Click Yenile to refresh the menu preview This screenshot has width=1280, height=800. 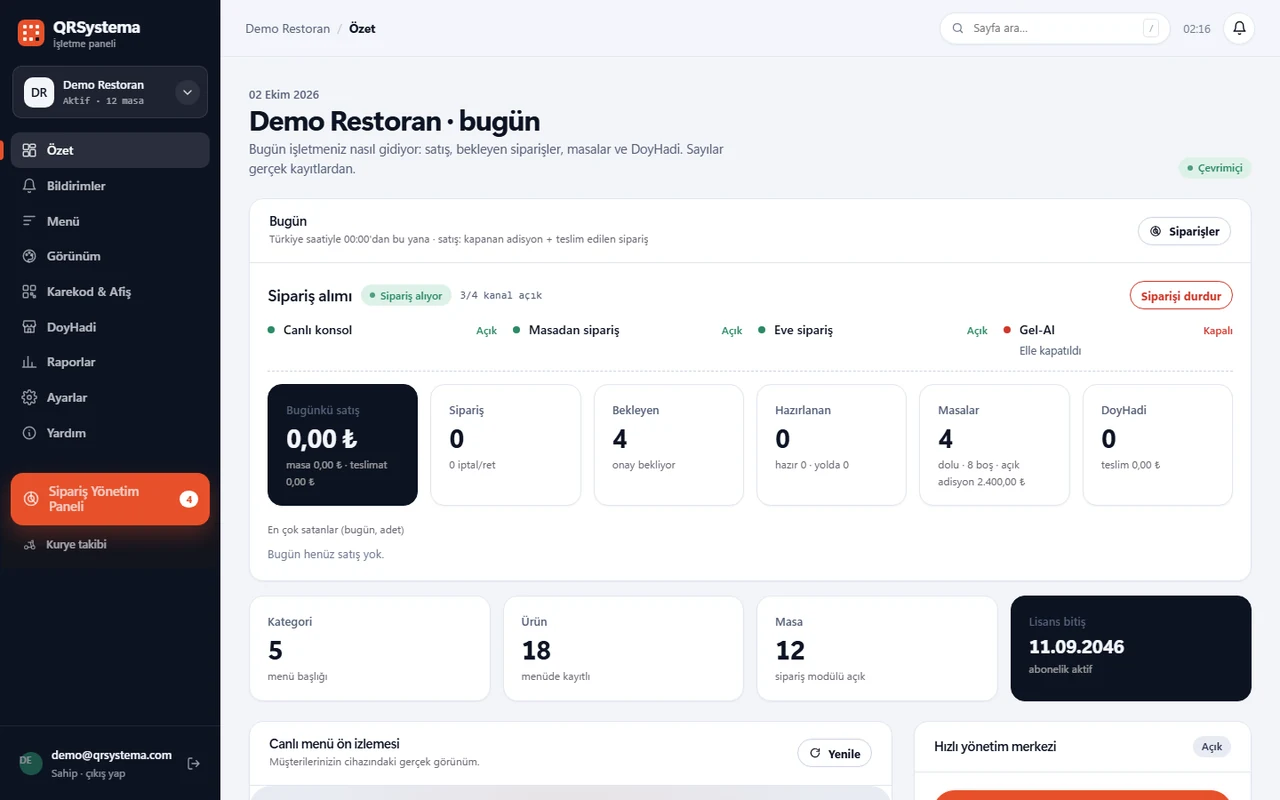point(834,754)
